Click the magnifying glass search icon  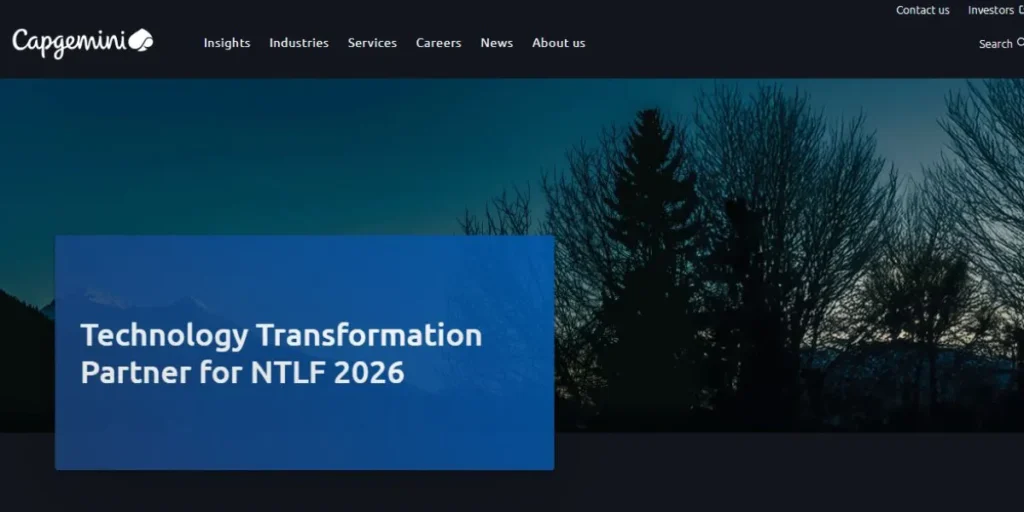1020,43
